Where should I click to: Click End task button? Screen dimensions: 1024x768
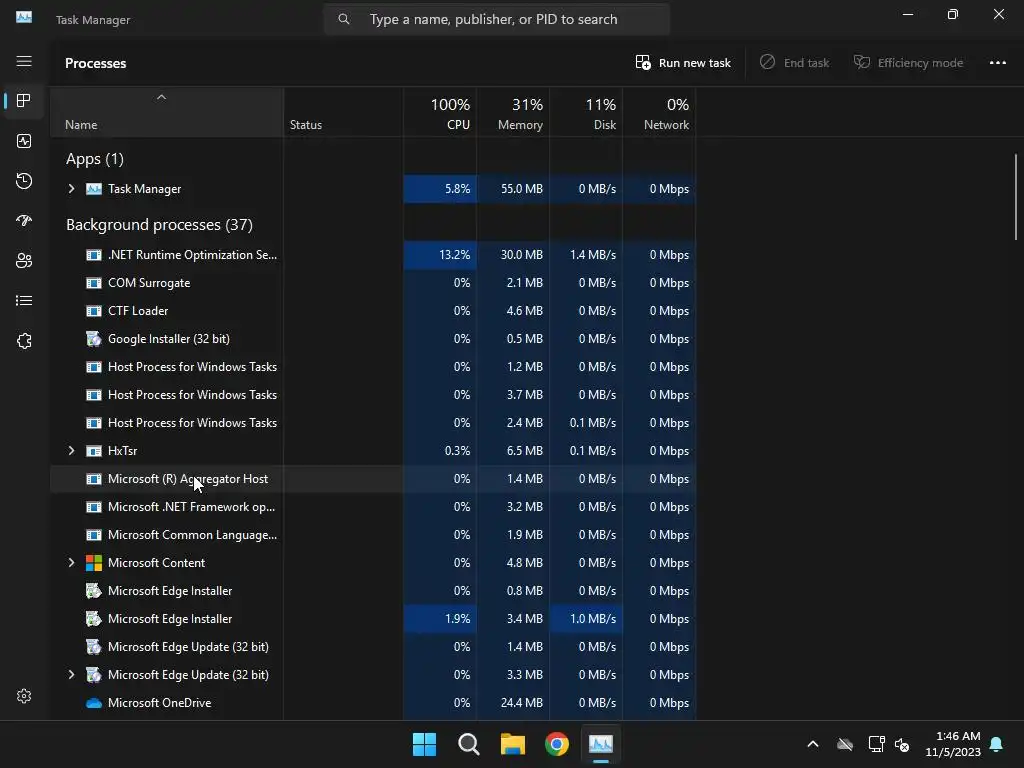coord(795,63)
